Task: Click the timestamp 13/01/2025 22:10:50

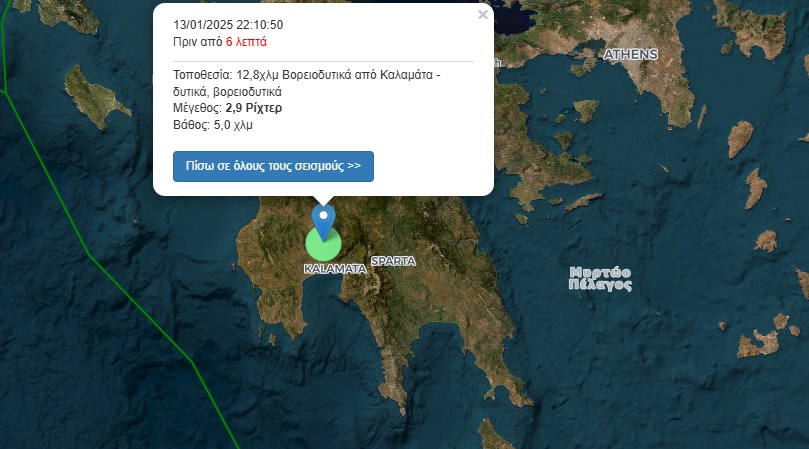Action: [x=228, y=25]
